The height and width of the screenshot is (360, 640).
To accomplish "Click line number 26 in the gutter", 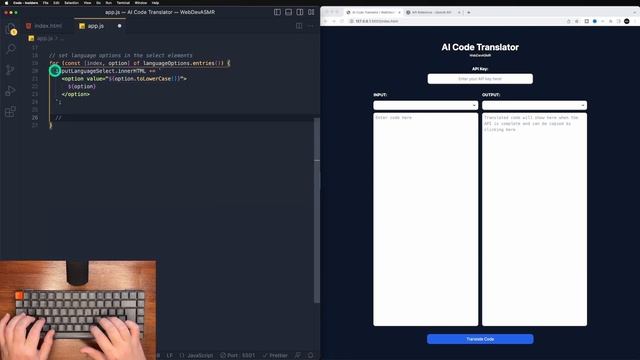I will (35, 118).
